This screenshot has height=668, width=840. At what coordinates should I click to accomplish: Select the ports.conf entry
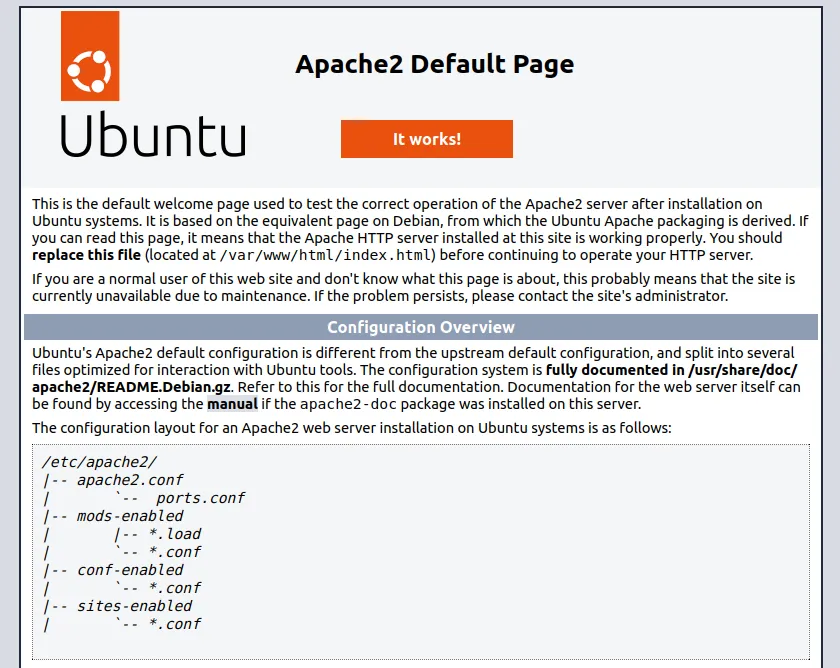point(199,497)
